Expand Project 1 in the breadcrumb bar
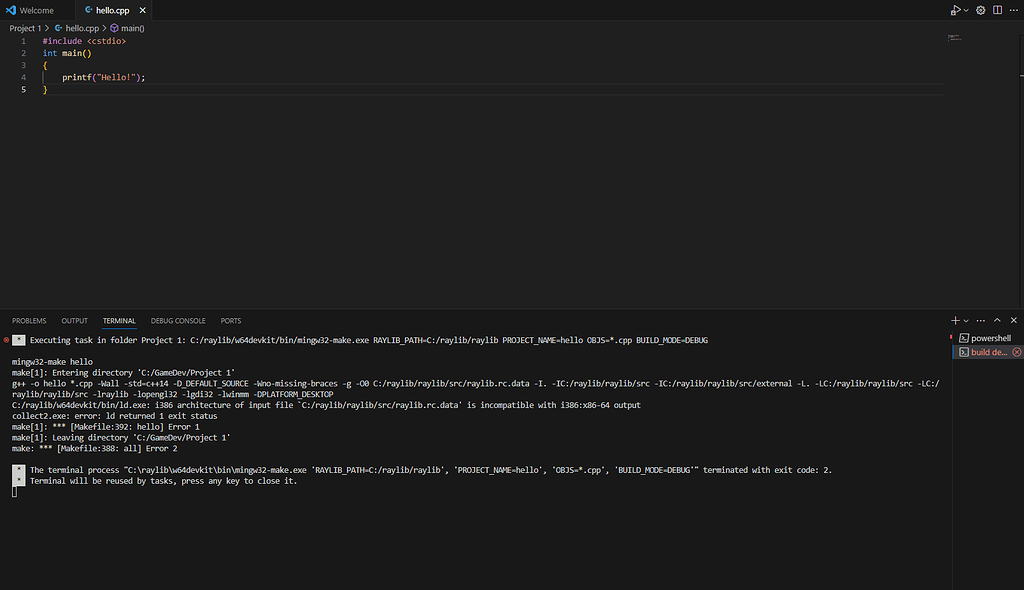This screenshot has height=590, width=1024. [x=26, y=28]
